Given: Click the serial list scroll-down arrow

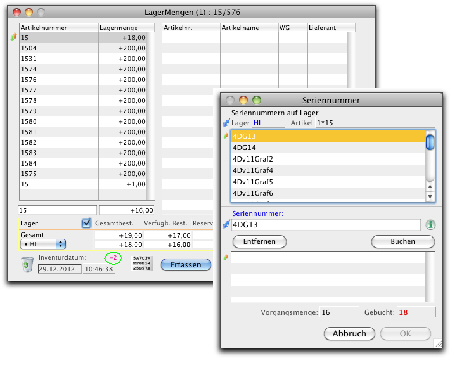Looking at the screenshot, I should point(430,196).
